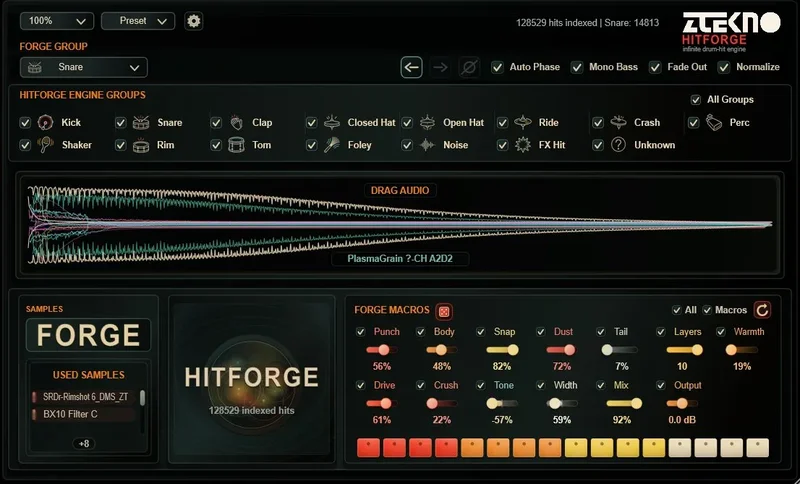Click the Foley brush icon
Screen dimensions: 800x484
332,145
